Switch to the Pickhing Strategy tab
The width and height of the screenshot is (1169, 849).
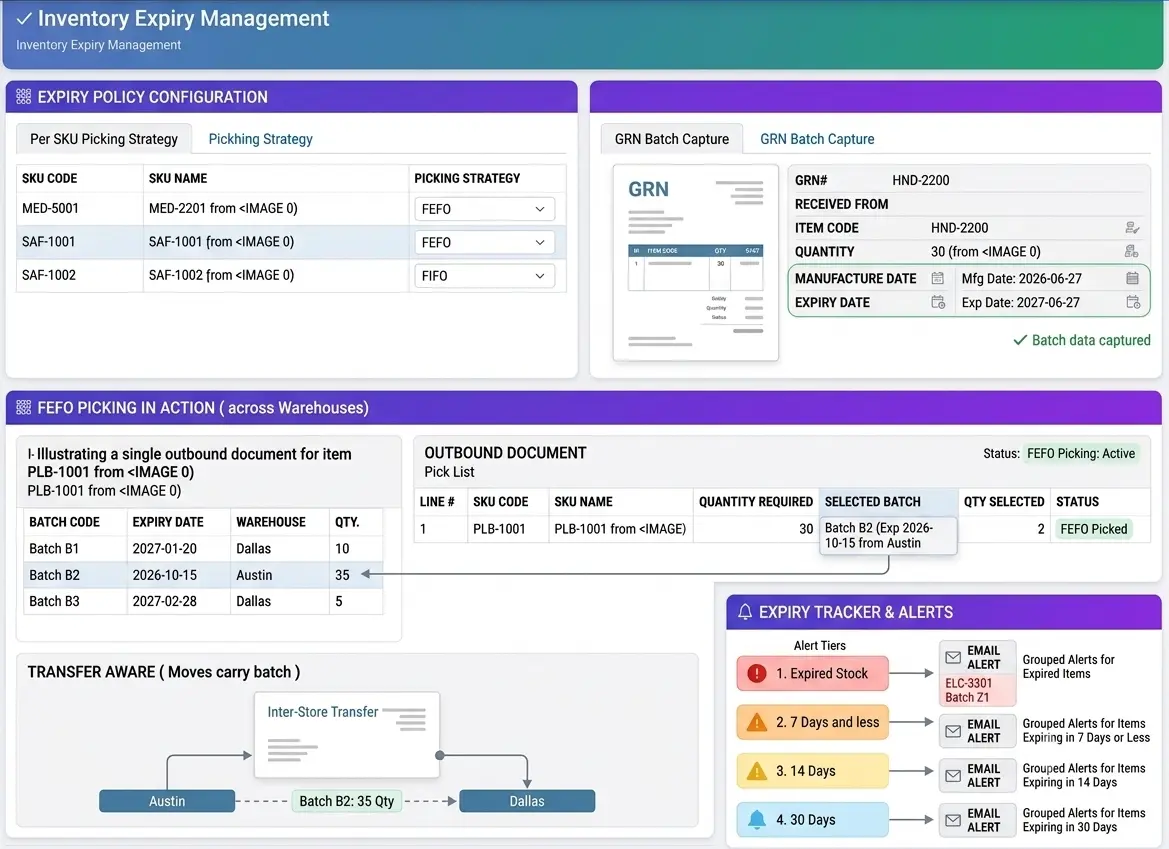pos(260,139)
